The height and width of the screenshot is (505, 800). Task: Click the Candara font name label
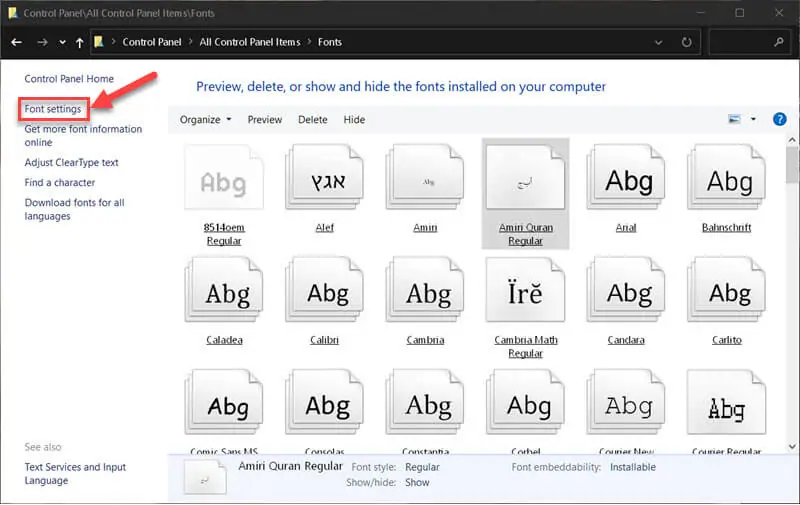coord(626,340)
